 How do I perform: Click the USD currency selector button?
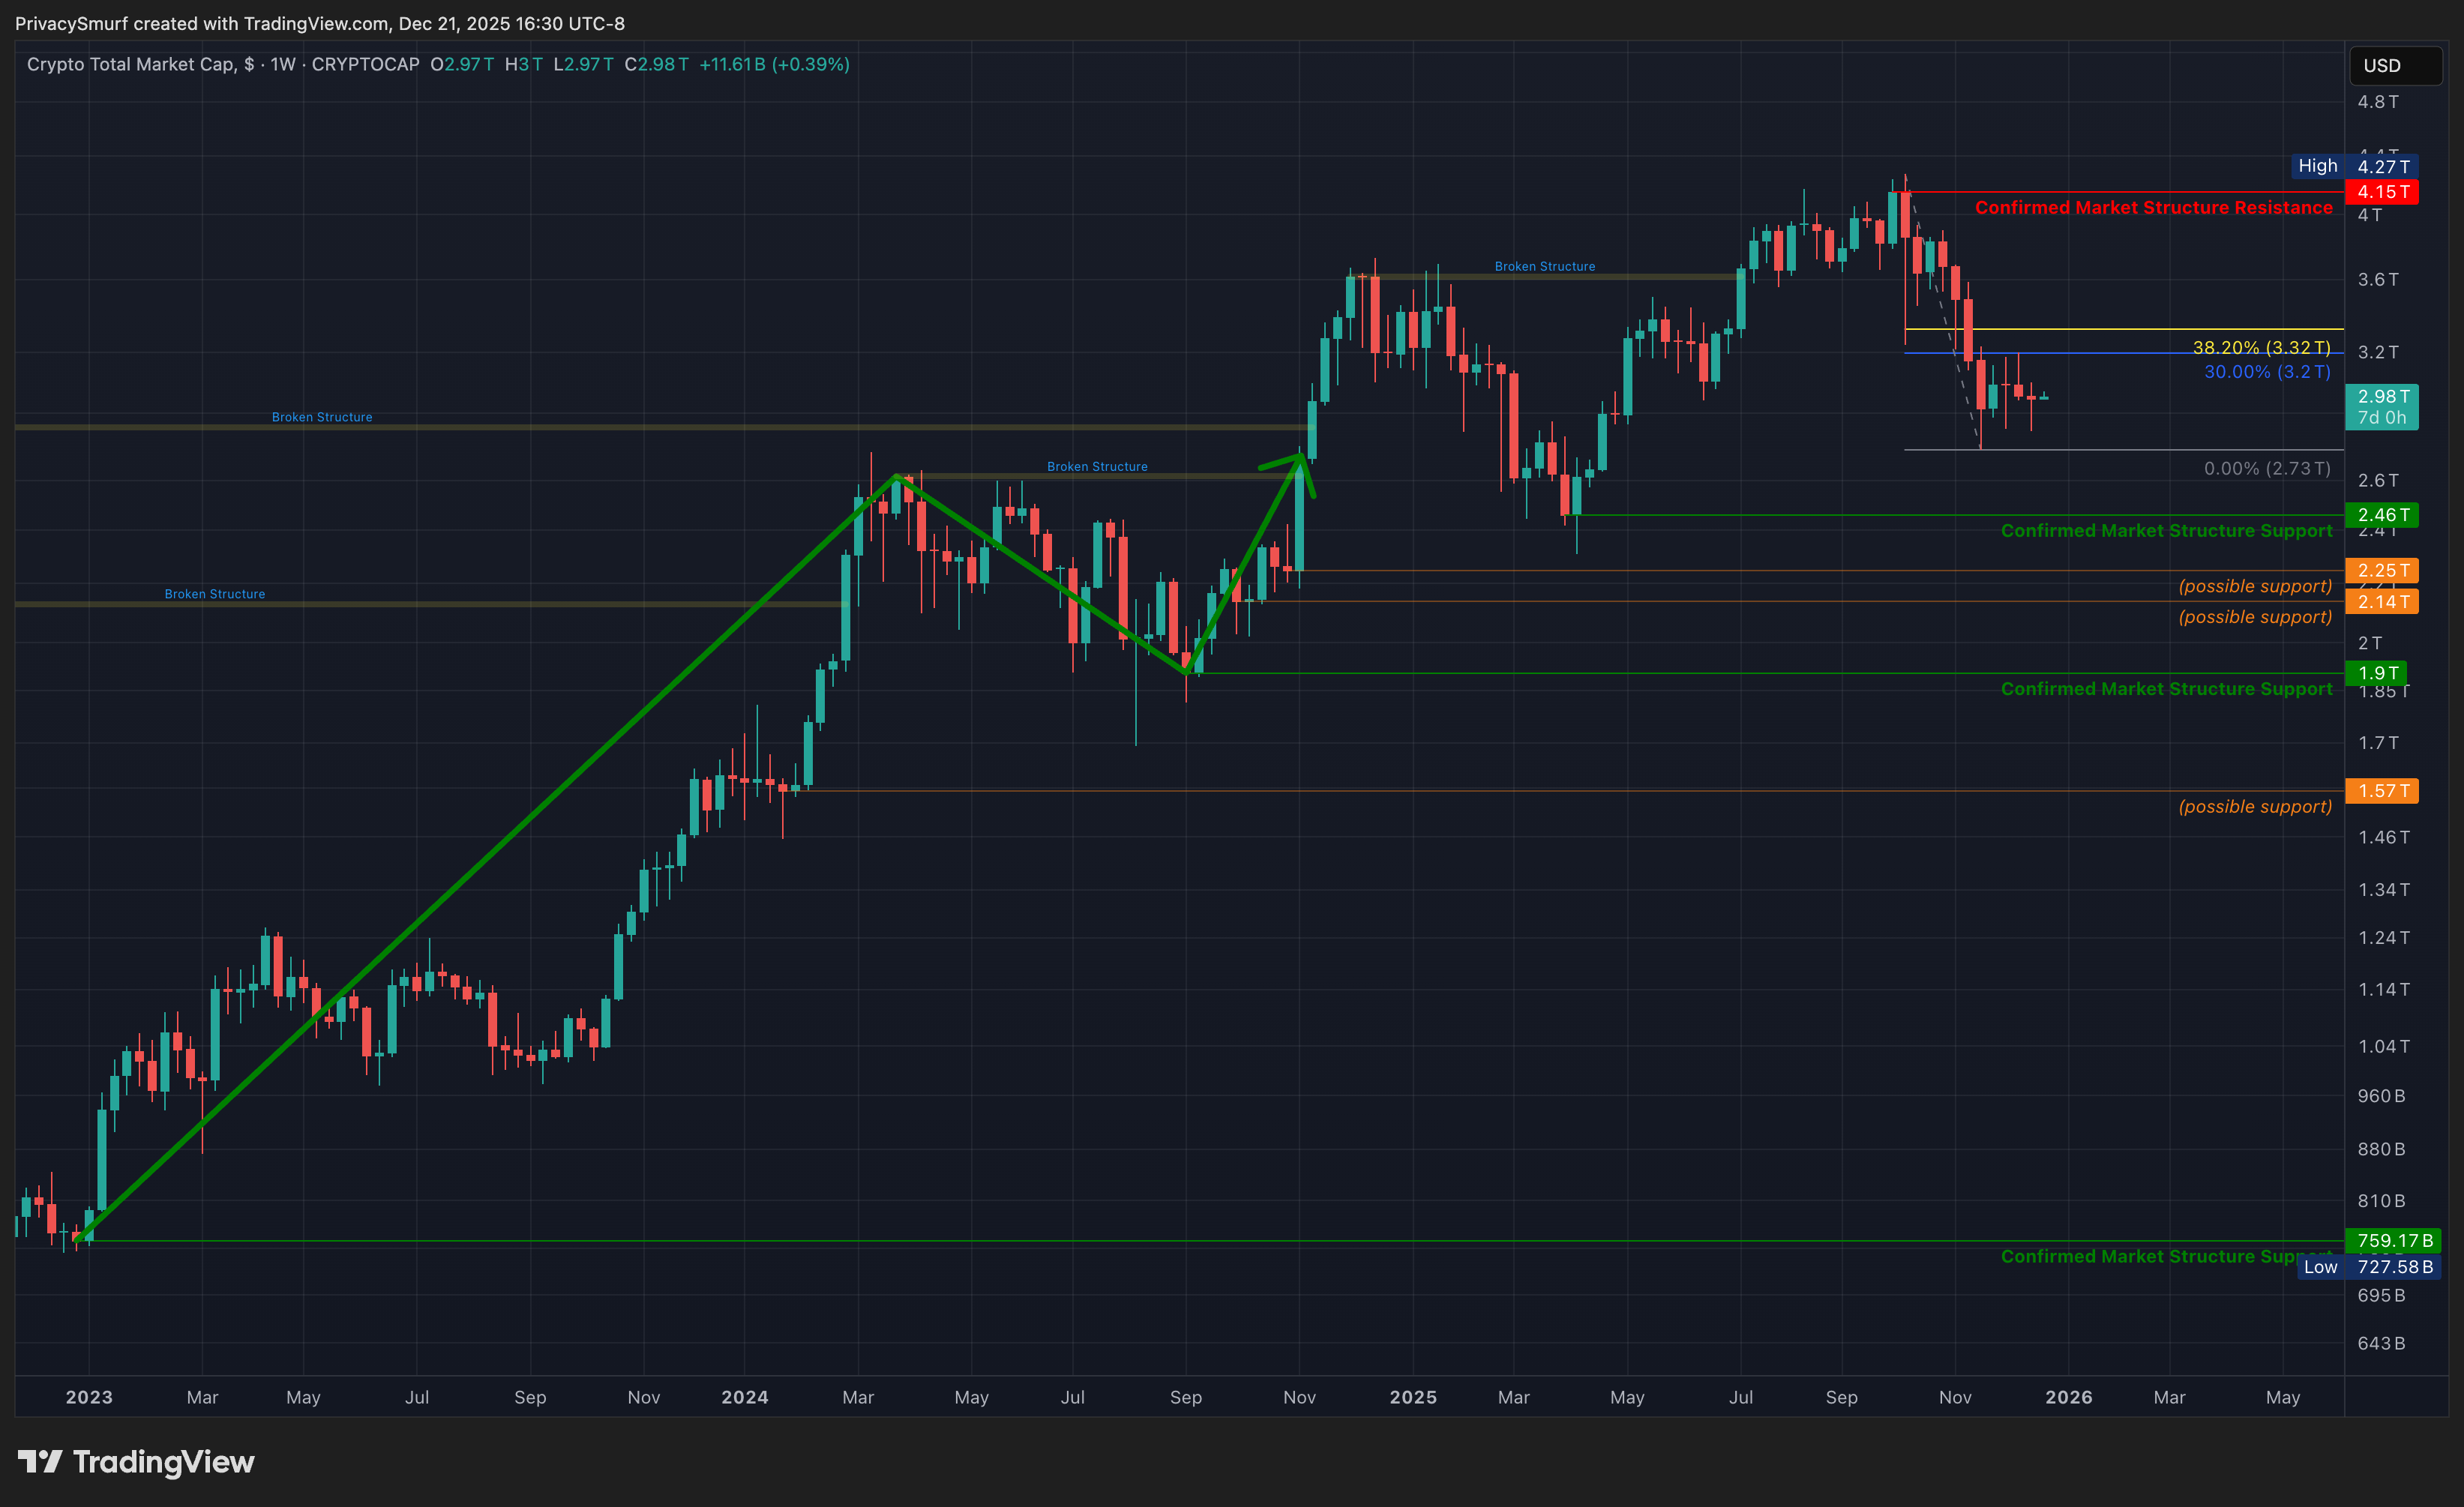tap(2394, 65)
